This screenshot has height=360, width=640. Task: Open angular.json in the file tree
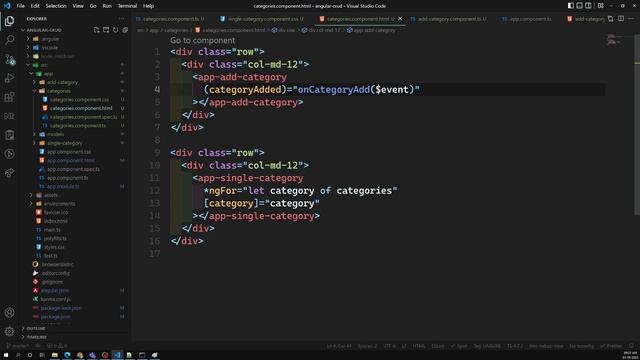tap(55, 291)
